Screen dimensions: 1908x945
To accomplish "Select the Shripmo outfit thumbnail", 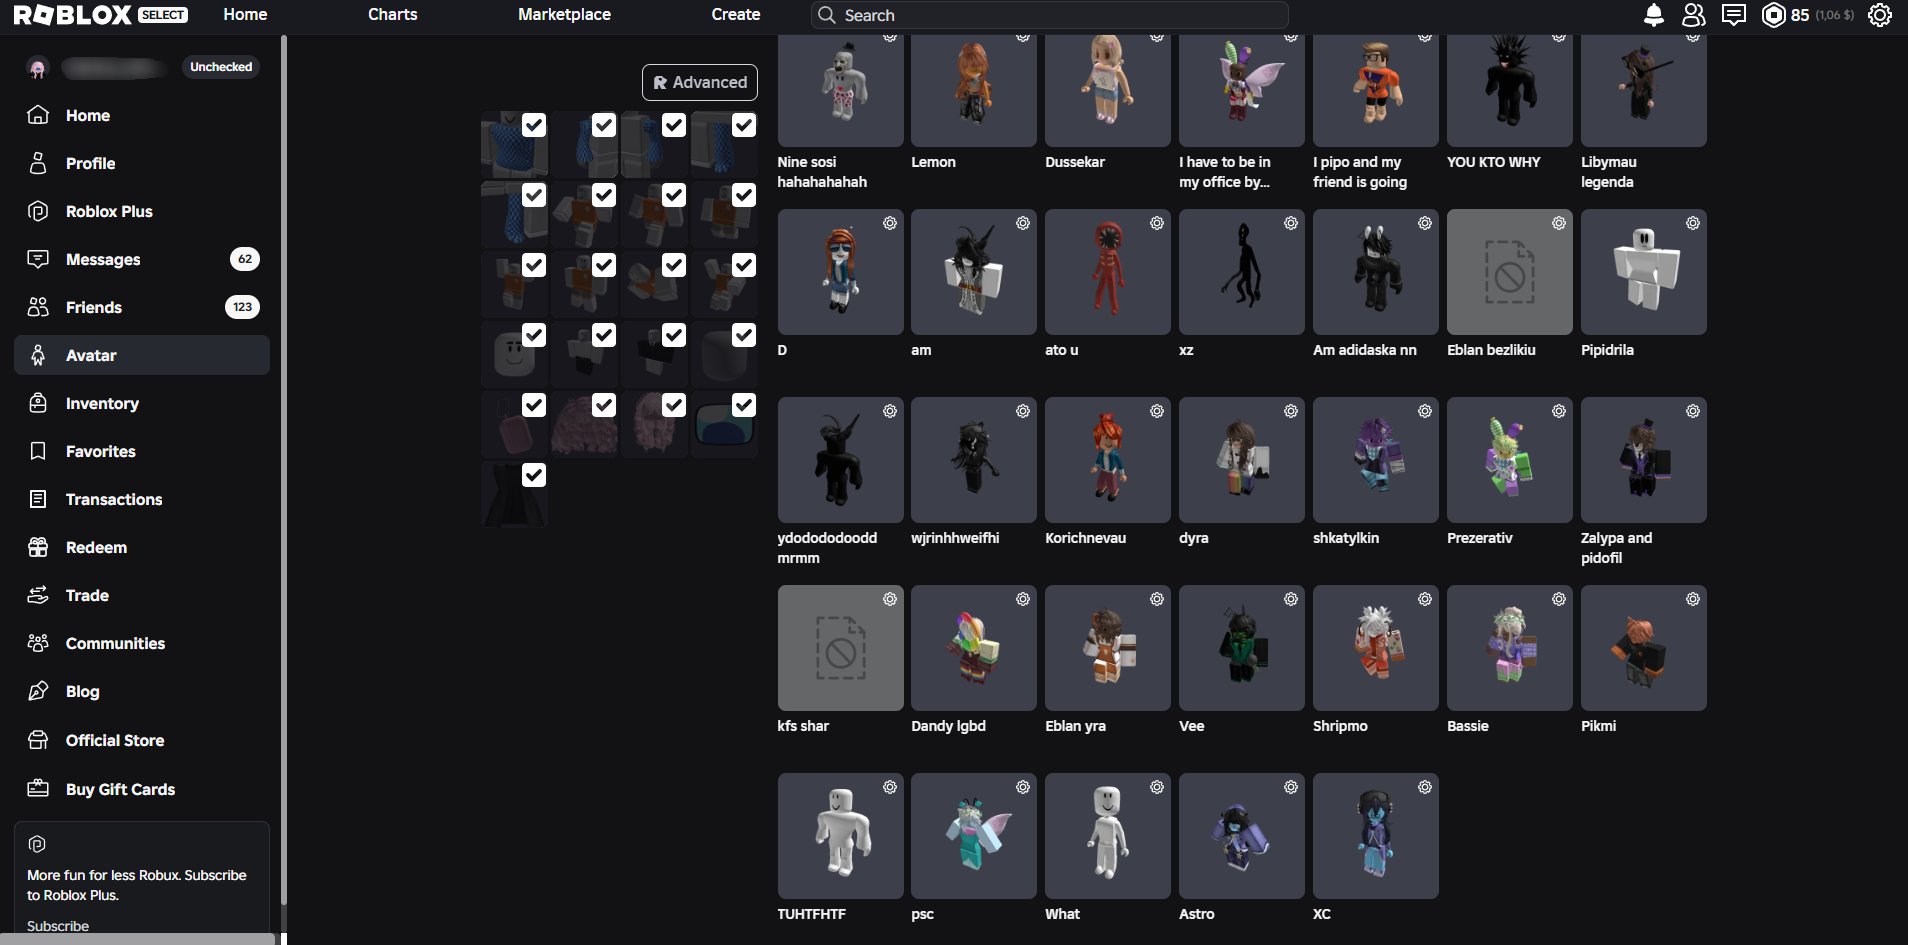I will click(x=1376, y=648).
